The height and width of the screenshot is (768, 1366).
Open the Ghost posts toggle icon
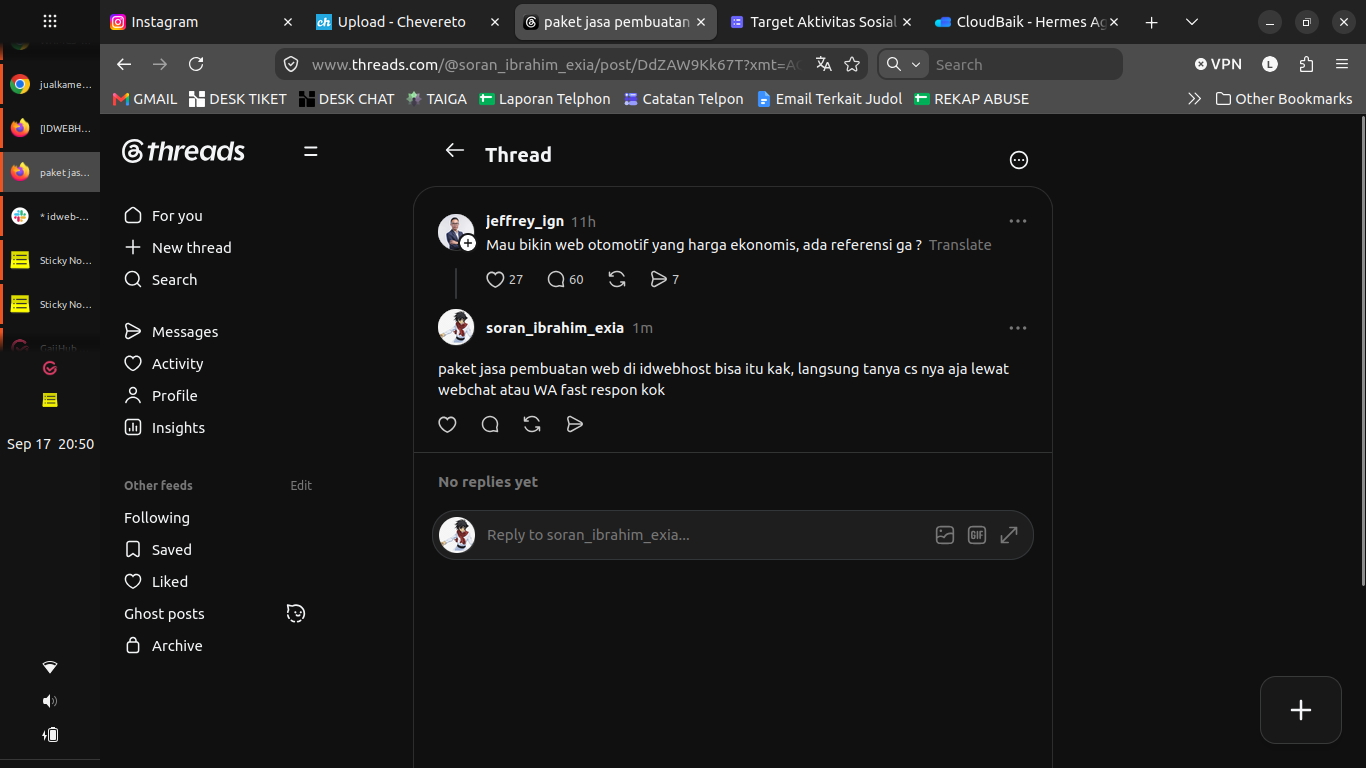pos(296,613)
